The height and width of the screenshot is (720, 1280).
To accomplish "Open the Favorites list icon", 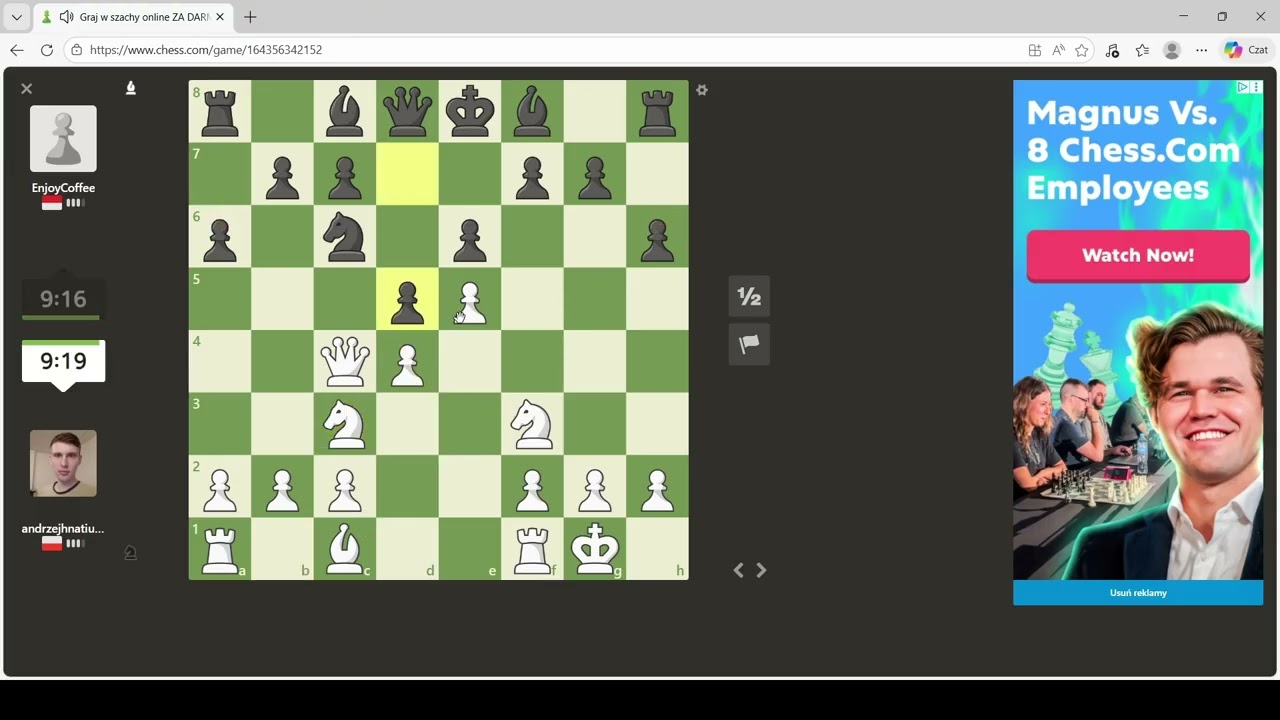I will tap(1142, 50).
